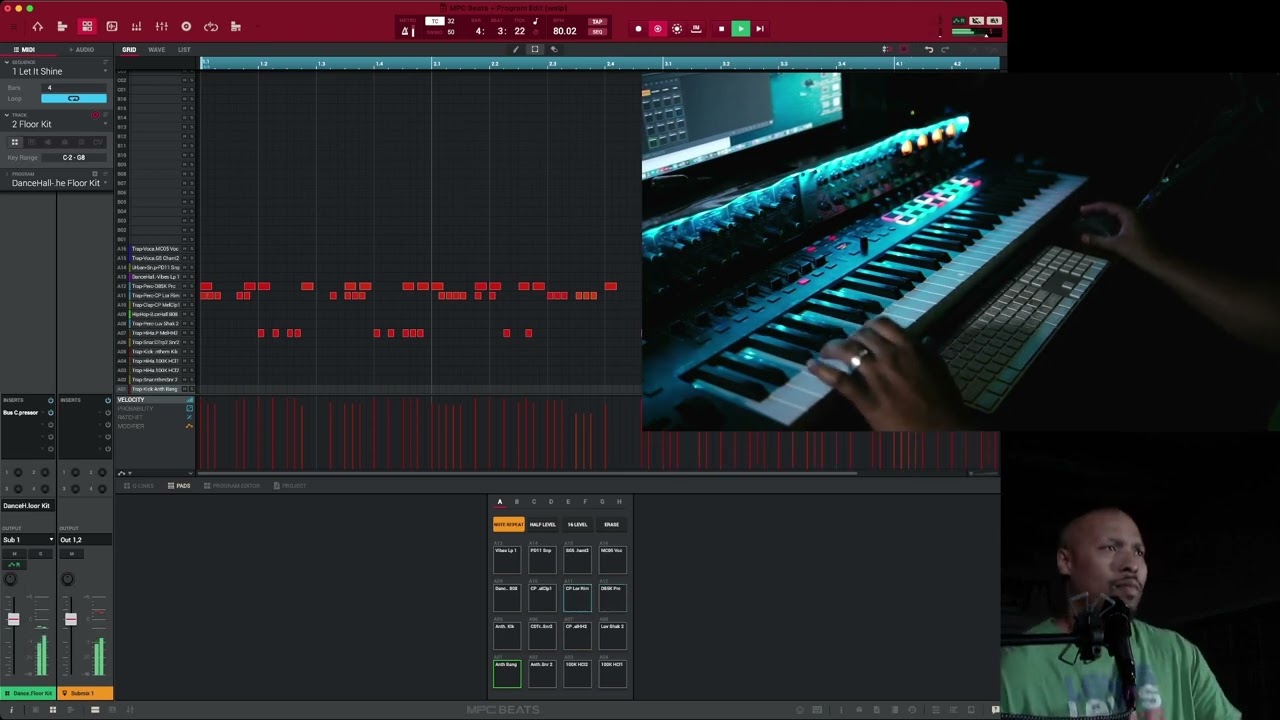
Task: Open the program dropdown for DanceHall Floor Kit
Action: pyautogui.click(x=104, y=183)
